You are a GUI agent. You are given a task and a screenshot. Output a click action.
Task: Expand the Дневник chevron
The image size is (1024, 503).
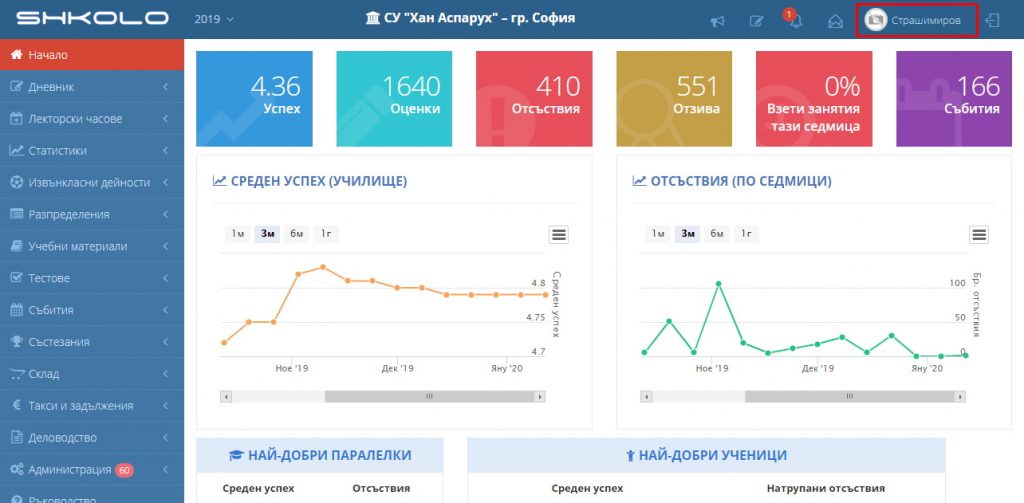coord(166,87)
